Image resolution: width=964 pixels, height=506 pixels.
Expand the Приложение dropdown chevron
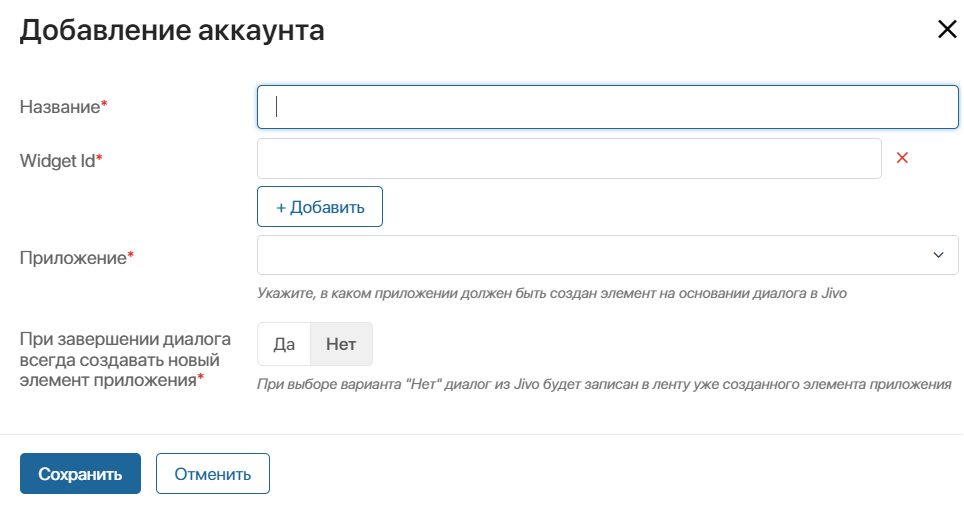coord(938,255)
